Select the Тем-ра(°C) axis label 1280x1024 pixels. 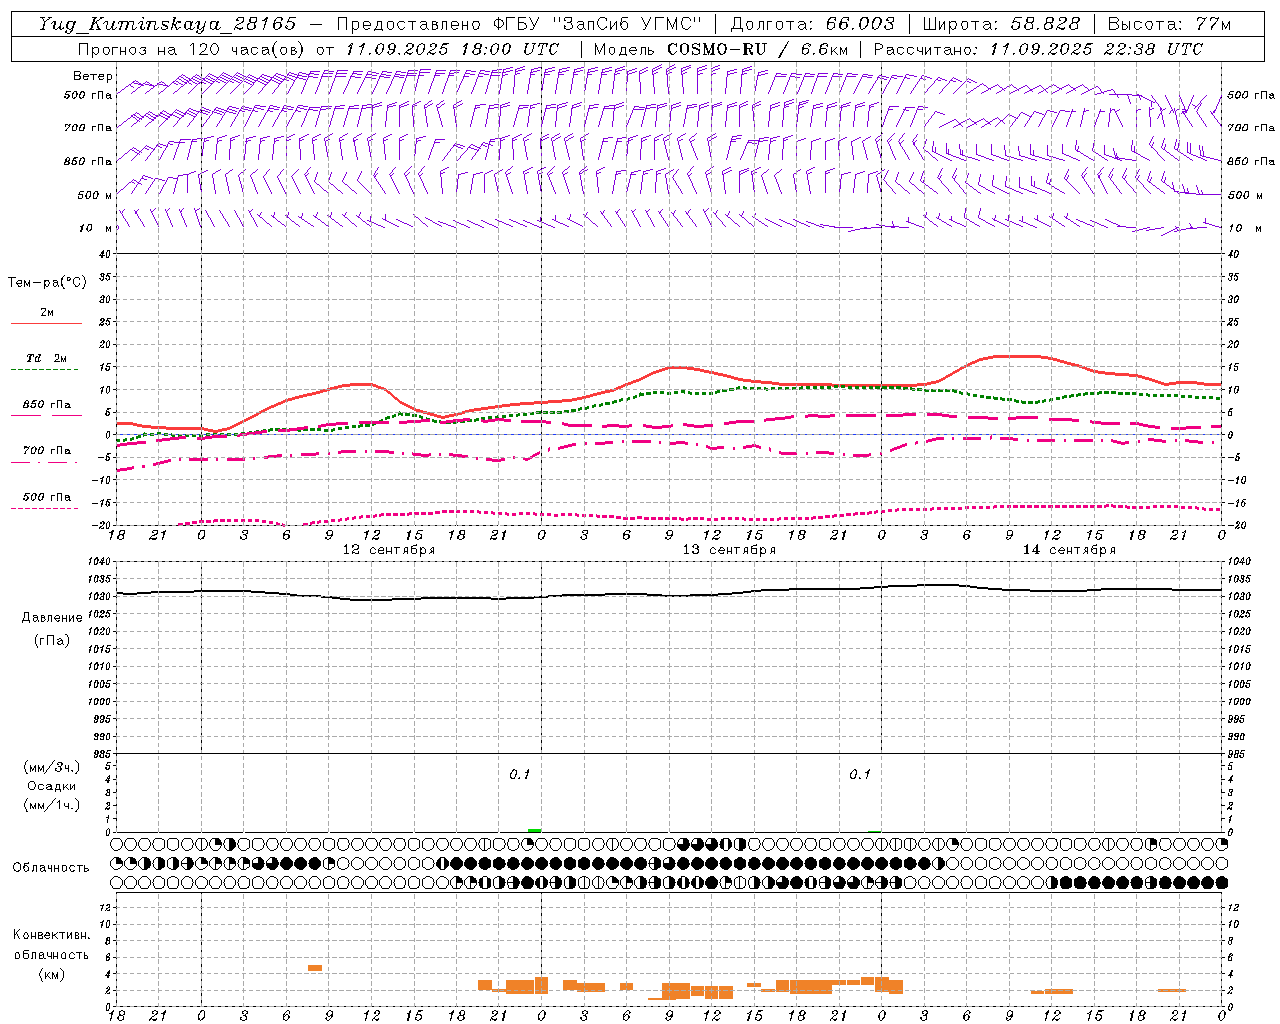click(x=47, y=283)
